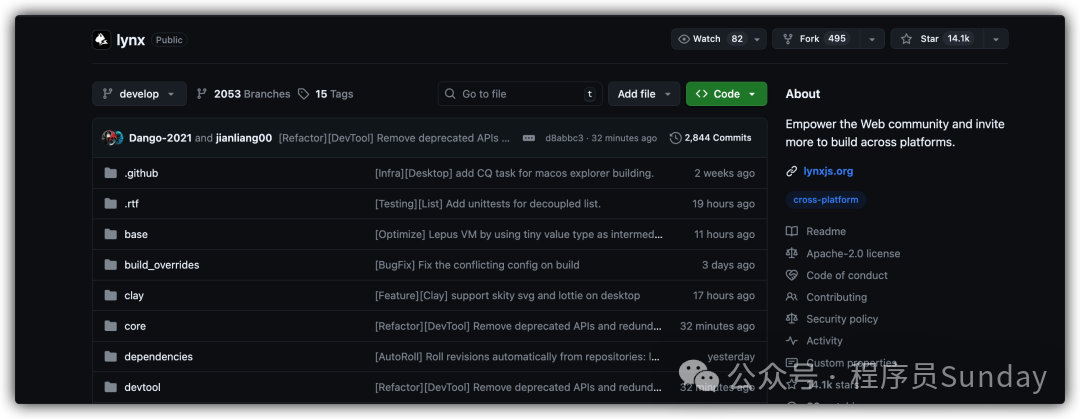Focus the Go to file search field
Screen dimensions: 1080x419
tap(520, 94)
